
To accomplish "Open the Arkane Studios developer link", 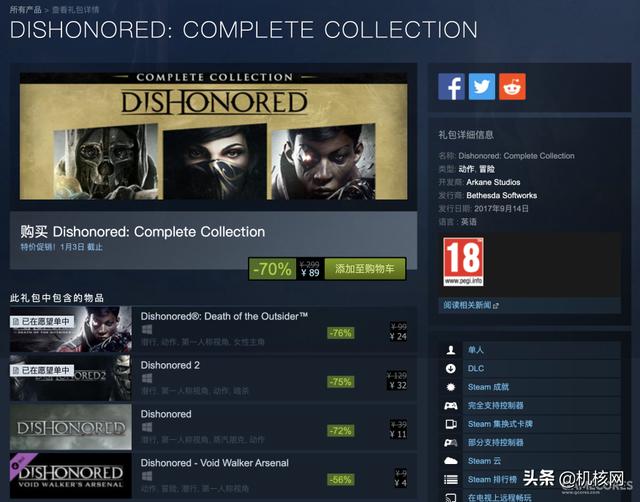I will [x=493, y=182].
